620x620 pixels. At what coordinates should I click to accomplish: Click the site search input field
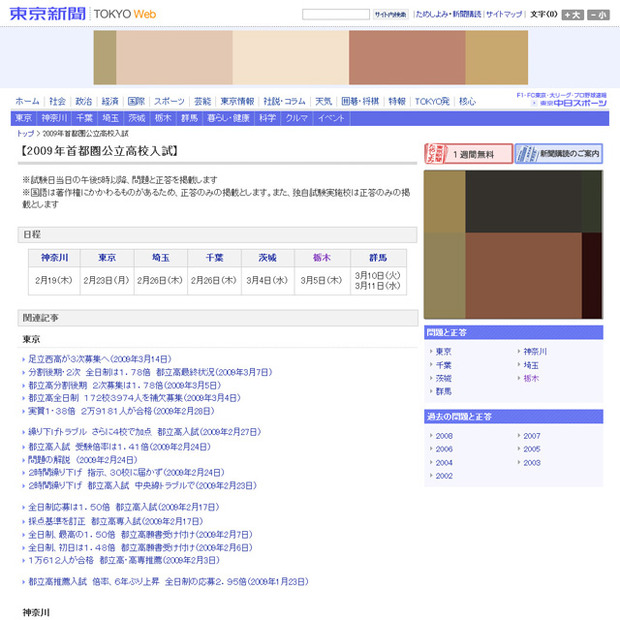(x=336, y=15)
